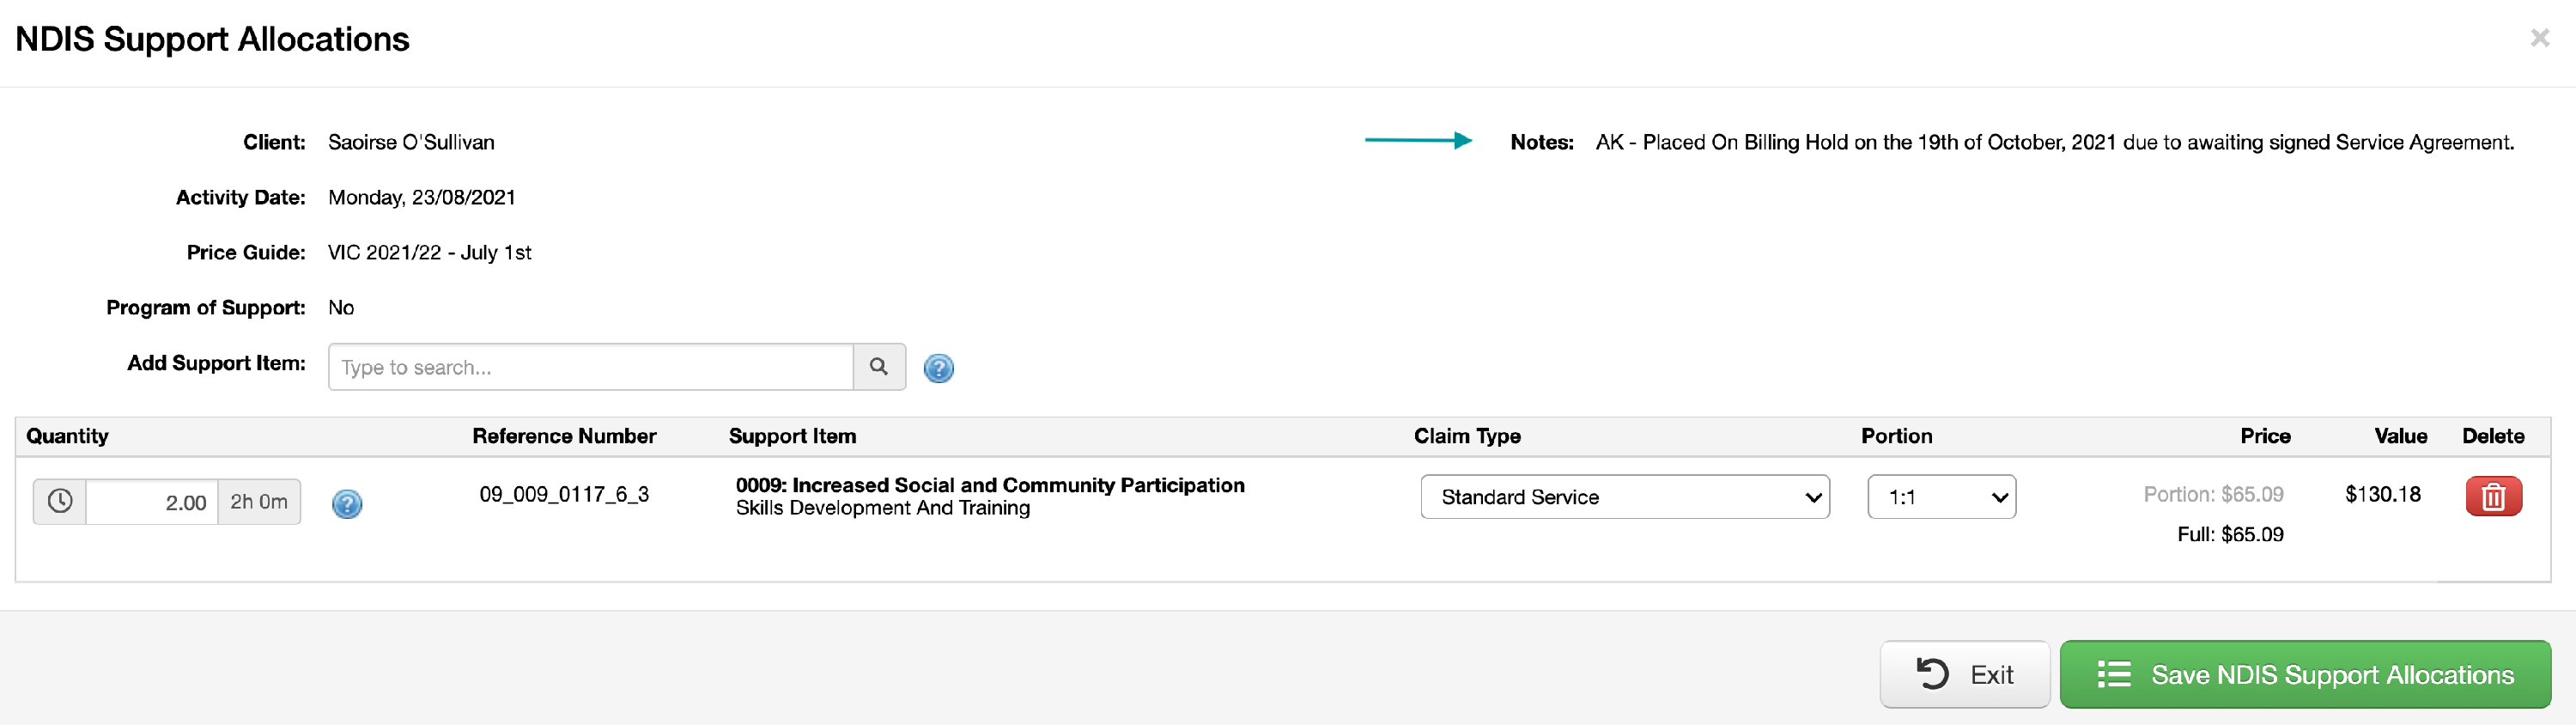
Task: Click Exit button
Action: click(1964, 674)
